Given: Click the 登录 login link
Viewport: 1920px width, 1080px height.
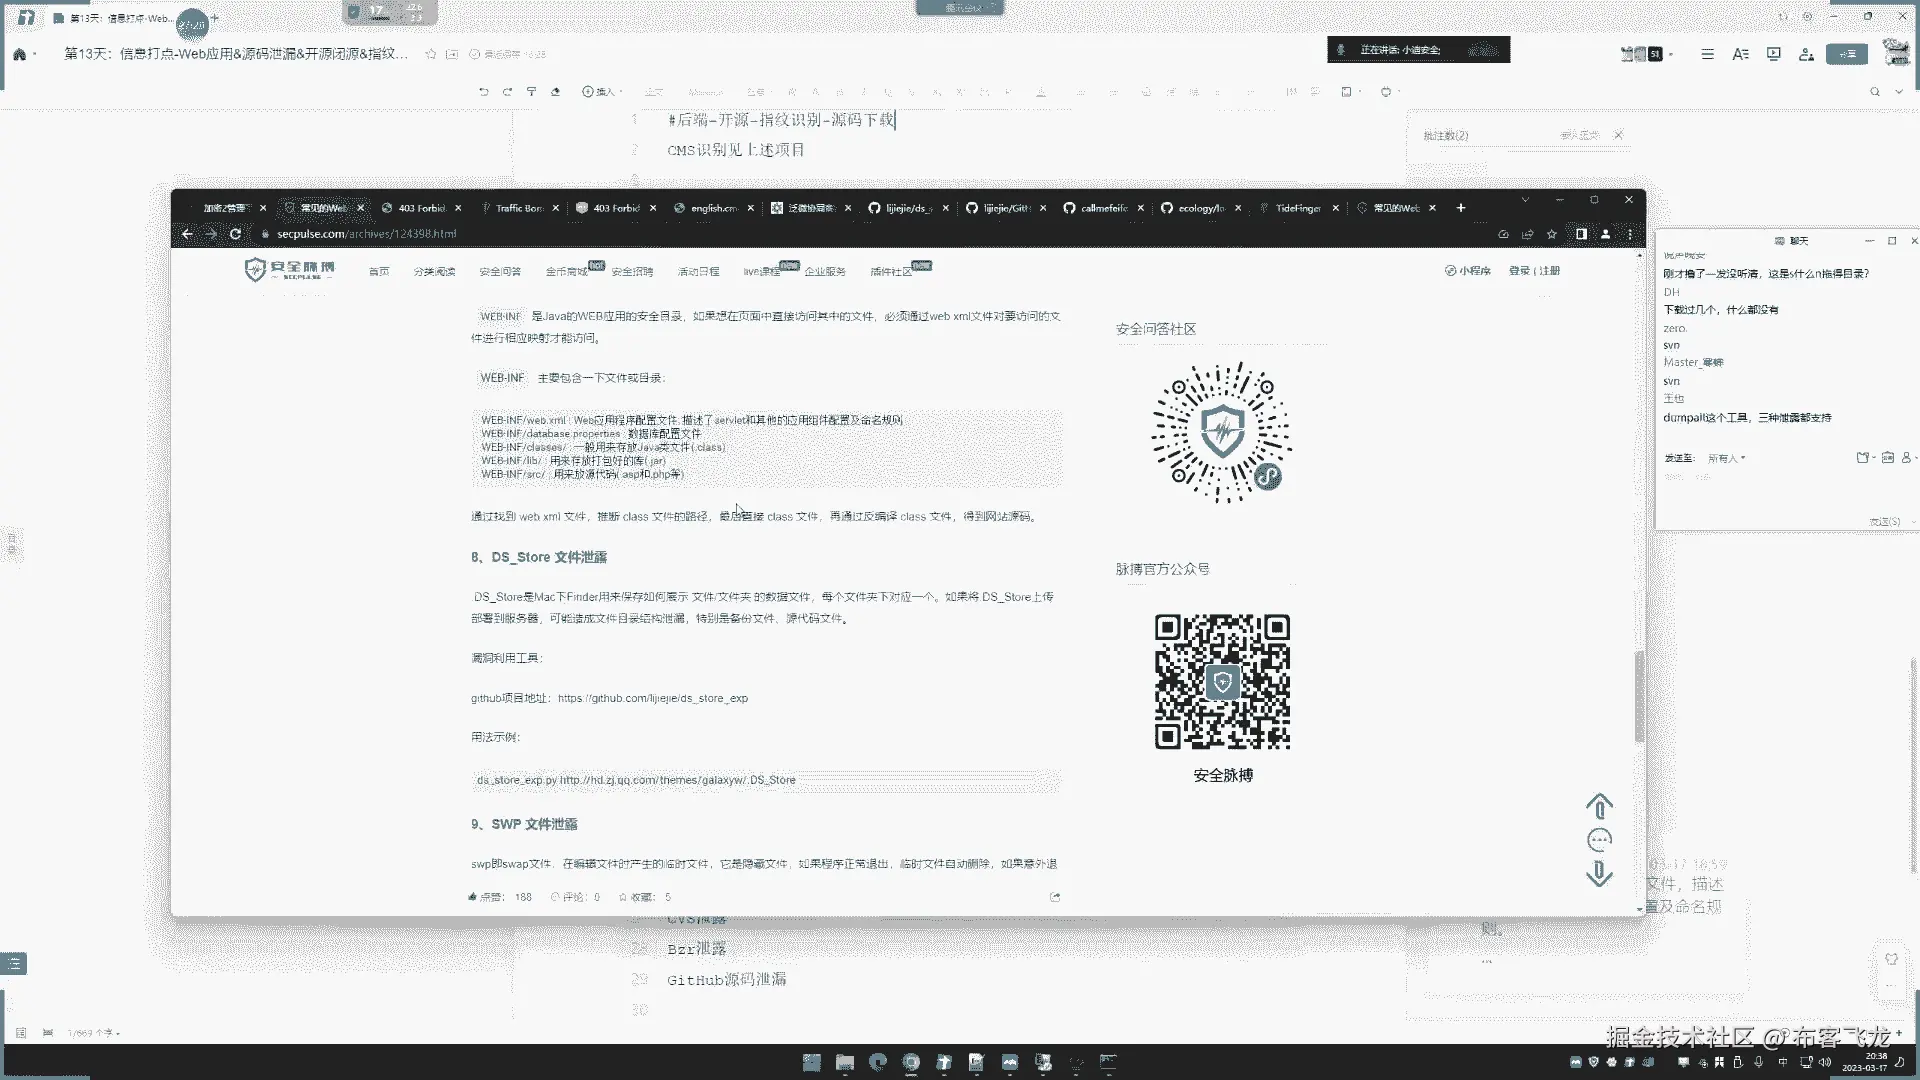Looking at the screenshot, I should (1519, 271).
